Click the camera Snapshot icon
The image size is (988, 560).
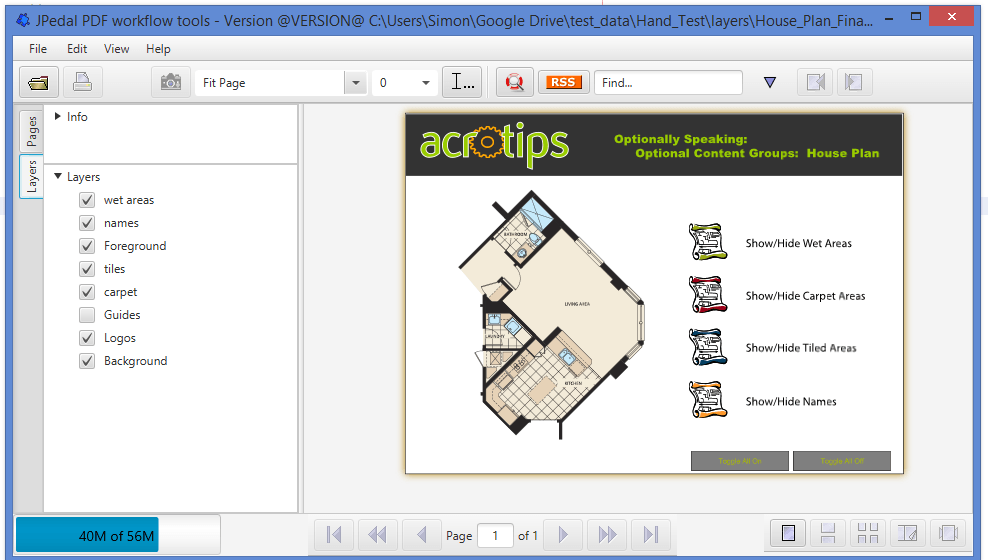click(x=172, y=83)
